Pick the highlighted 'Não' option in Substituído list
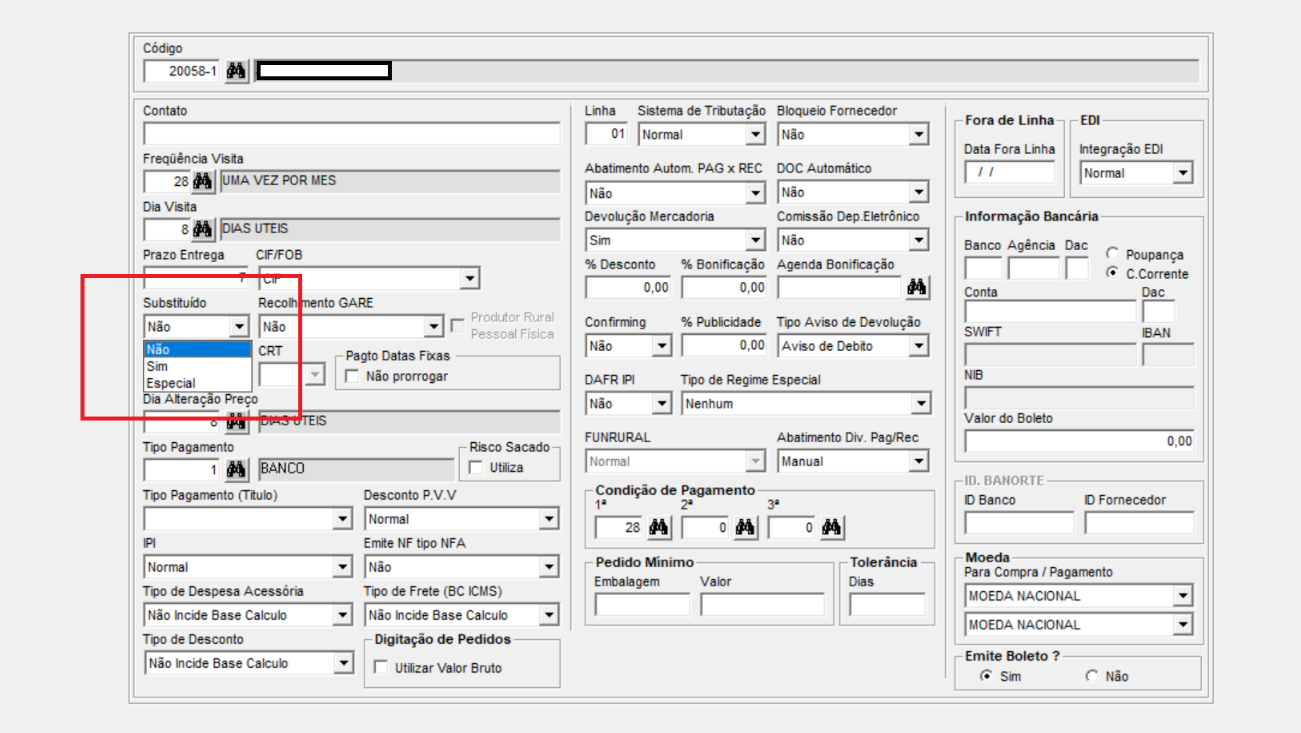Screen dimensions: 1301x733 [x=198, y=350]
